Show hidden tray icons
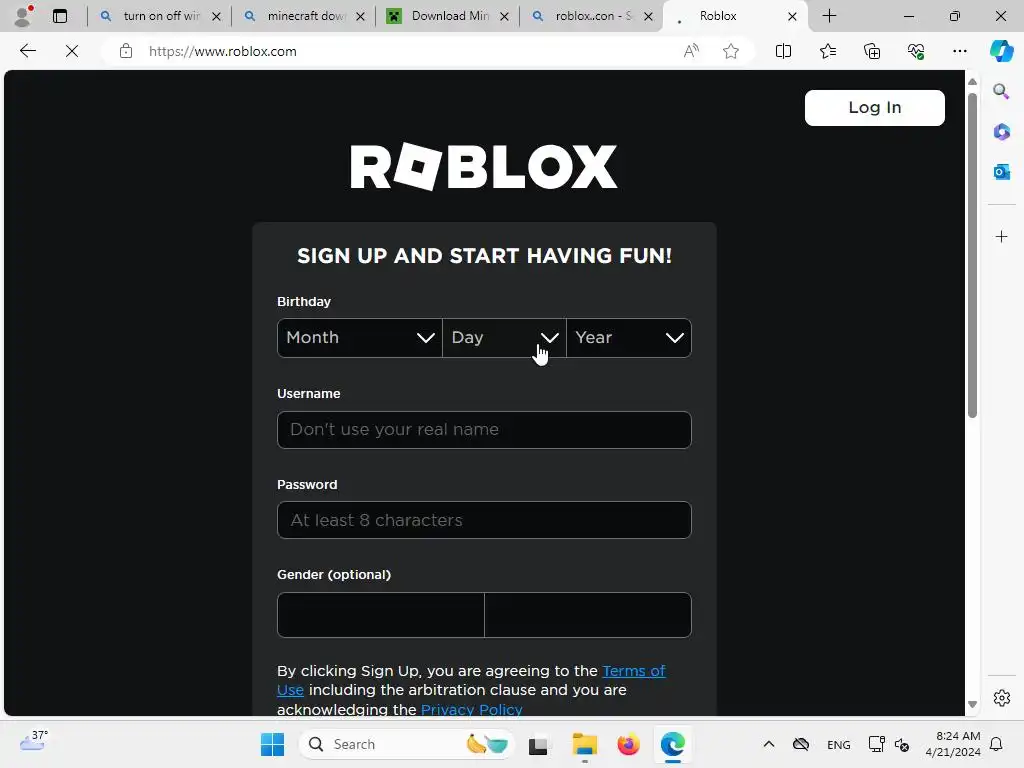 (769, 744)
